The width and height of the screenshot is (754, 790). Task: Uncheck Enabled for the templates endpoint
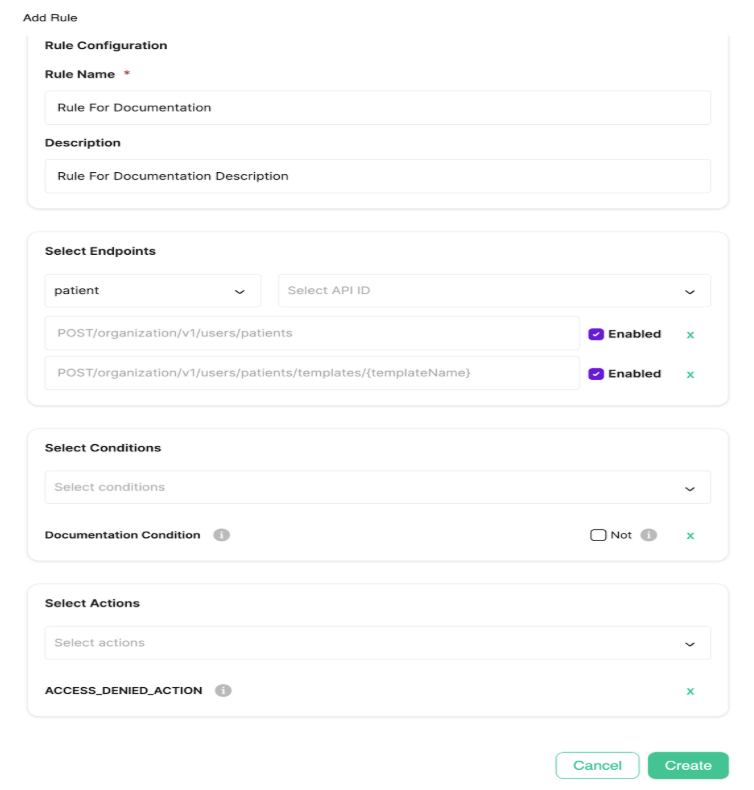(x=596, y=374)
